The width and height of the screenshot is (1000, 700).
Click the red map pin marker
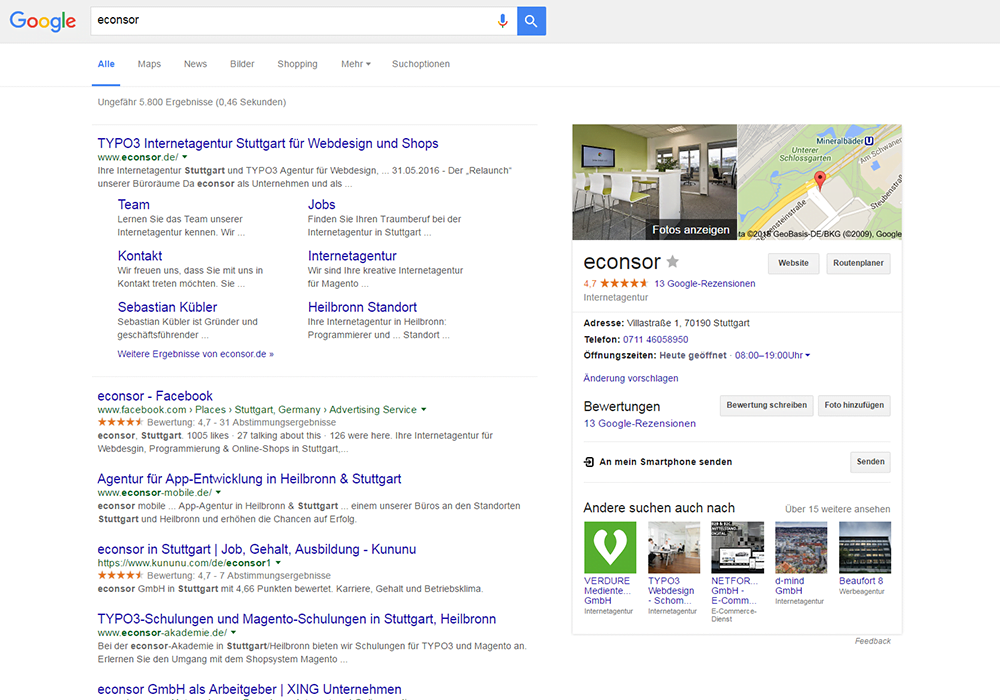[820, 180]
